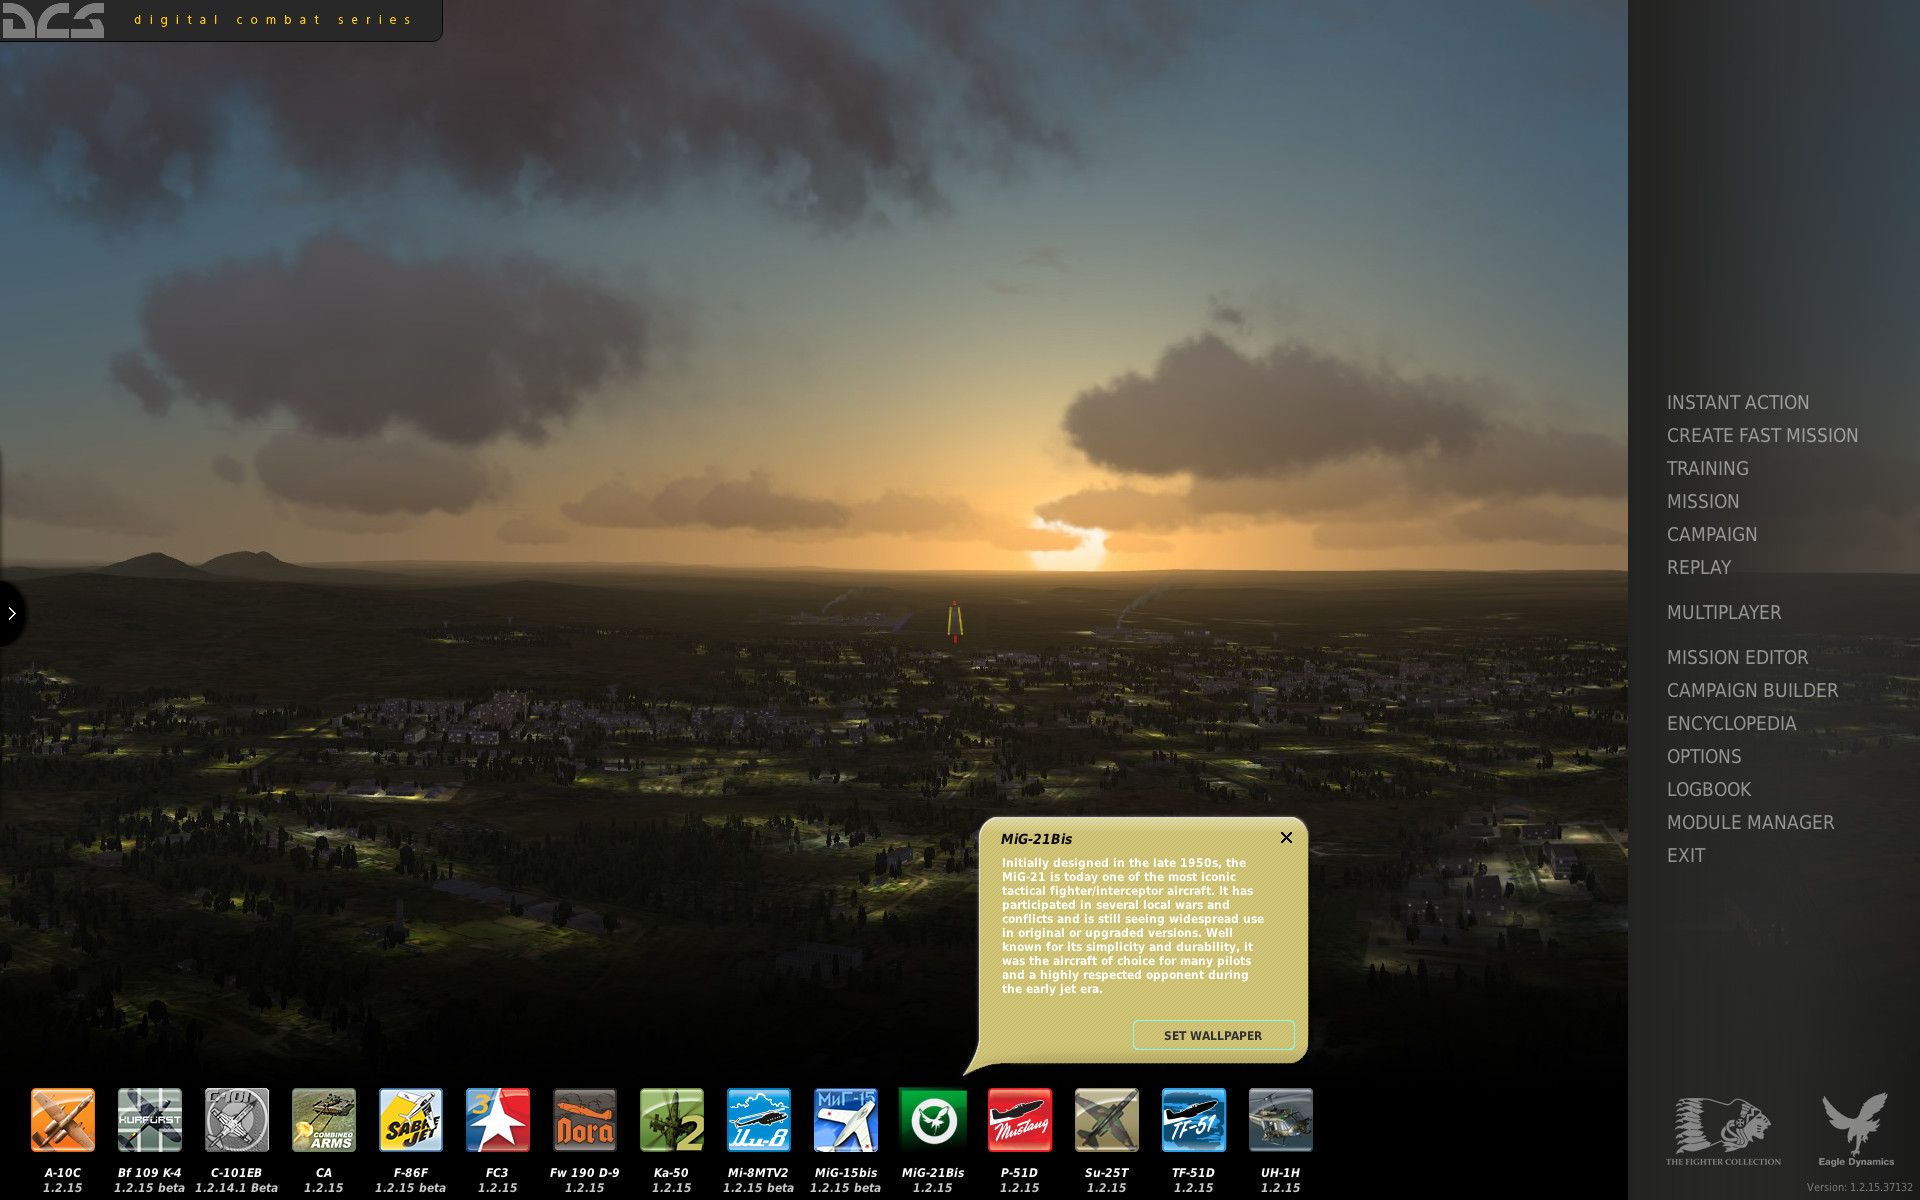Viewport: 1920px width, 1200px height.
Task: Click The Fighter Collection logo
Action: pos(1723,1130)
